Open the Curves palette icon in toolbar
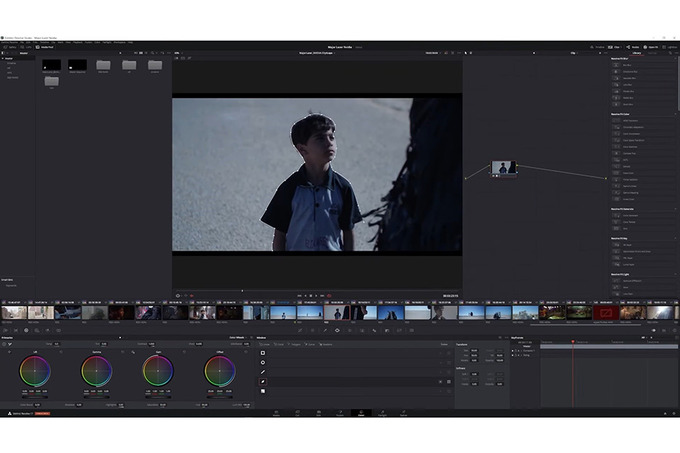The width and height of the screenshot is (680, 453). (300, 330)
